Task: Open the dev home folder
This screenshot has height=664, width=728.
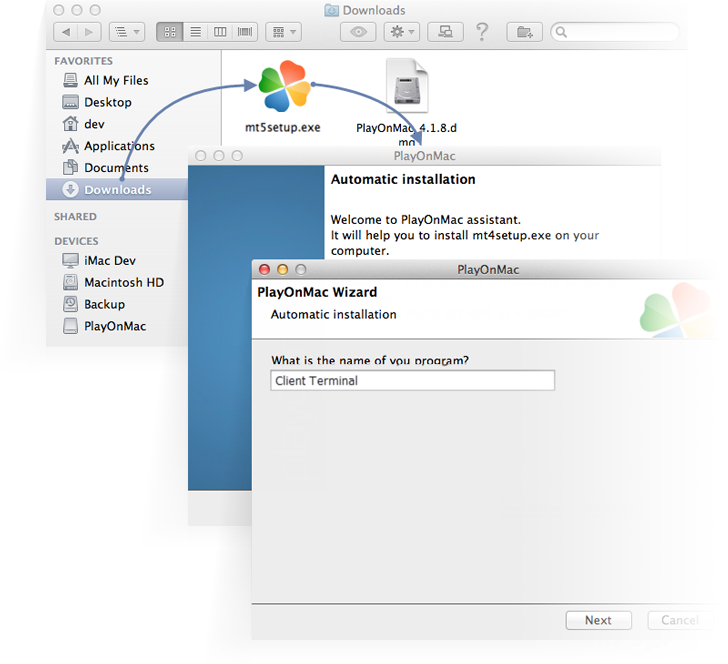Action: coord(94,124)
